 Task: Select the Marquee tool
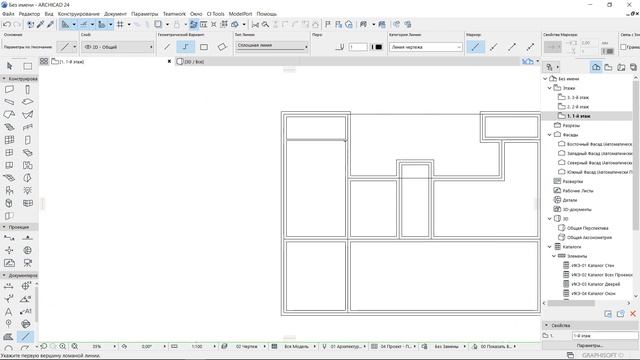click(27, 66)
